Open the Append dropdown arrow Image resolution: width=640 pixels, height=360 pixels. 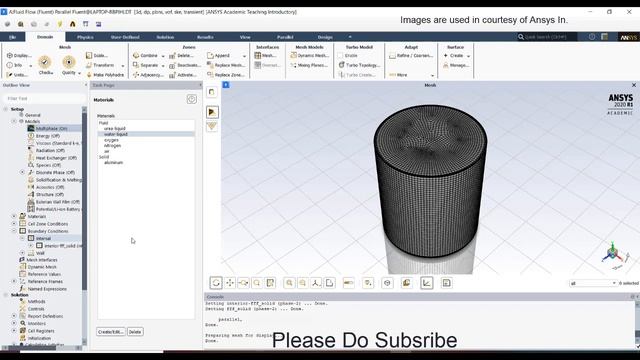[244, 56]
